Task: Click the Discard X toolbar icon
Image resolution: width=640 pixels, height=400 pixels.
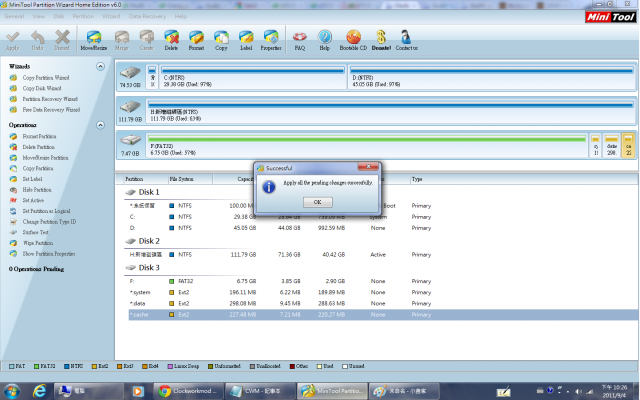Action: click(x=62, y=40)
